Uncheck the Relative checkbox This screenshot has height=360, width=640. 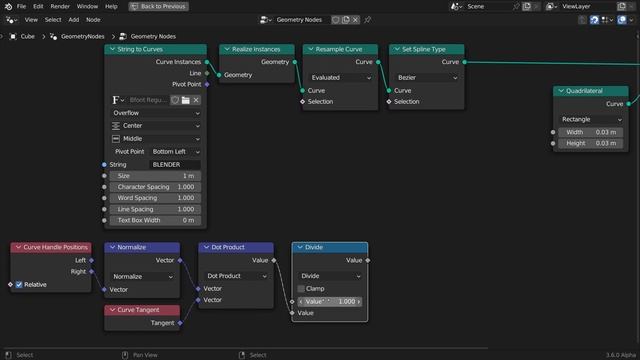point(19,284)
